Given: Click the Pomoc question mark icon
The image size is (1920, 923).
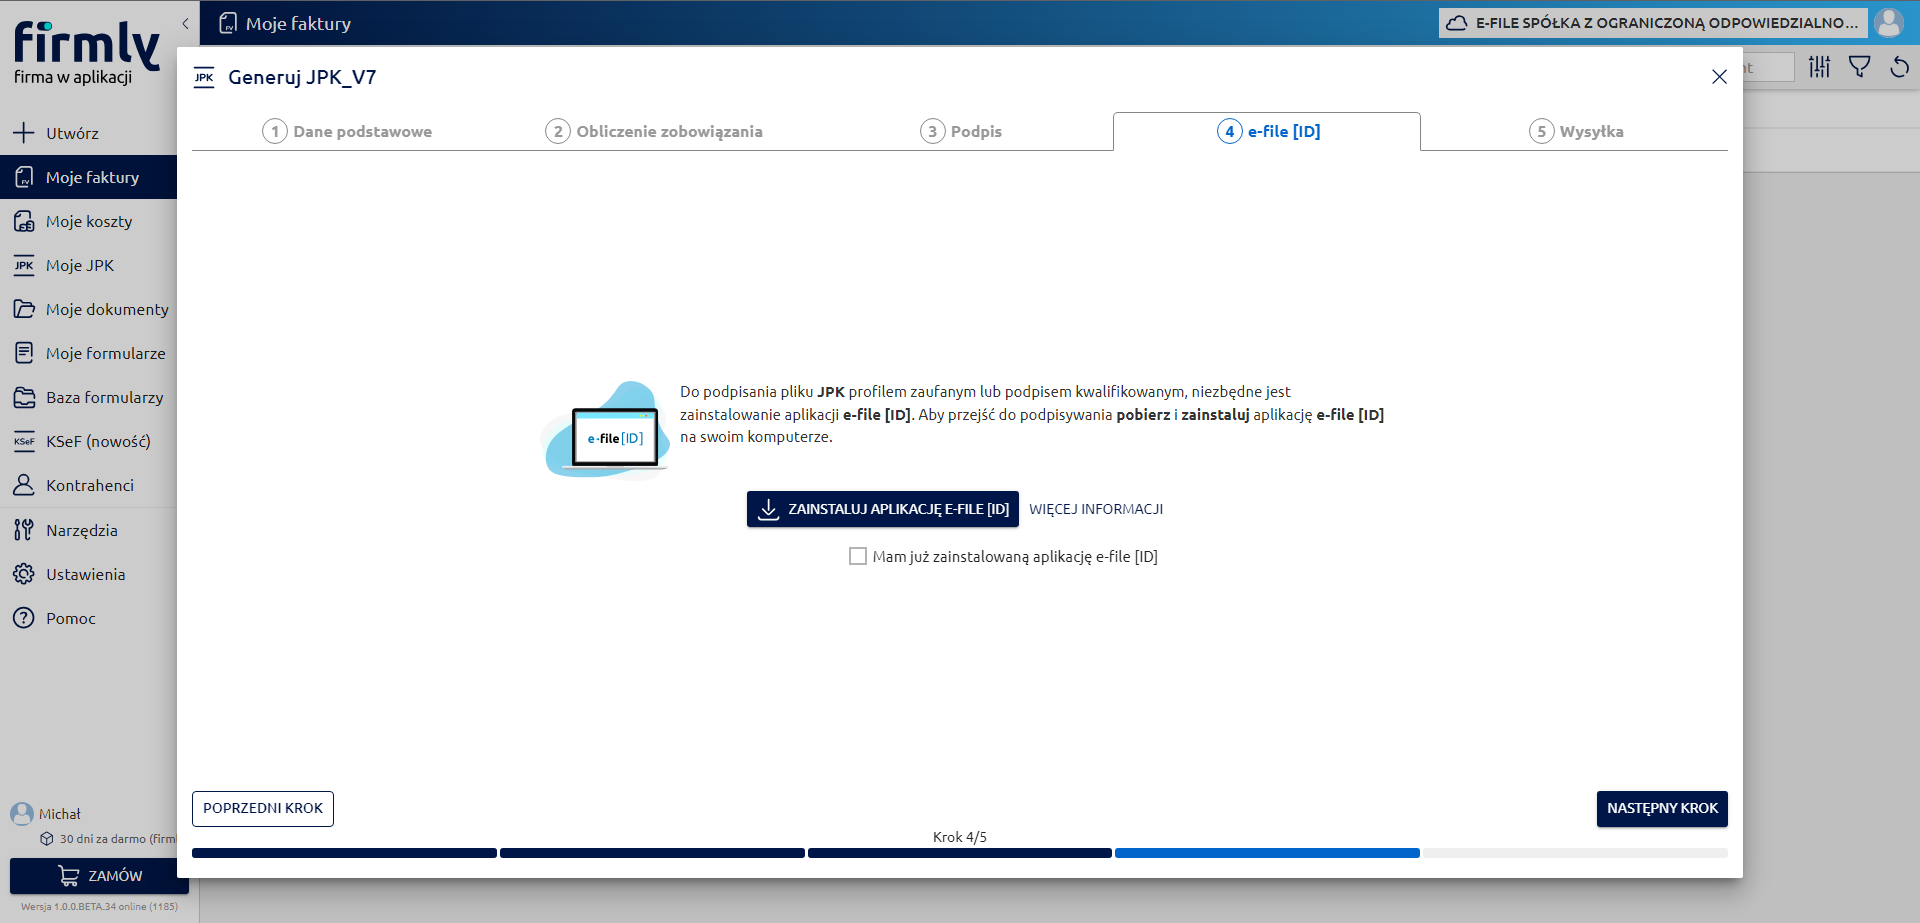Looking at the screenshot, I should coord(24,618).
